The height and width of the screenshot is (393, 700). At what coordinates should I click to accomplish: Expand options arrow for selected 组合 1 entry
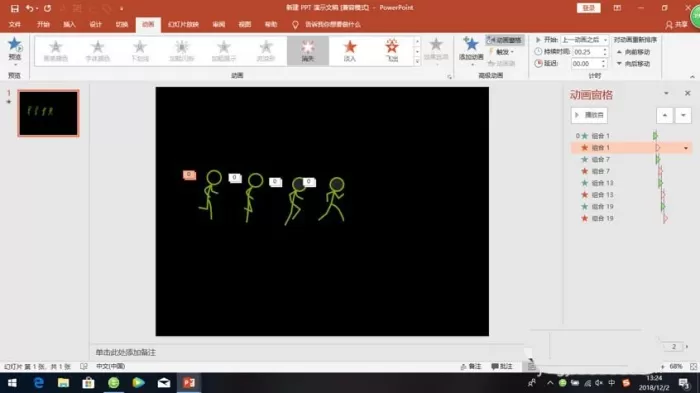coord(686,148)
